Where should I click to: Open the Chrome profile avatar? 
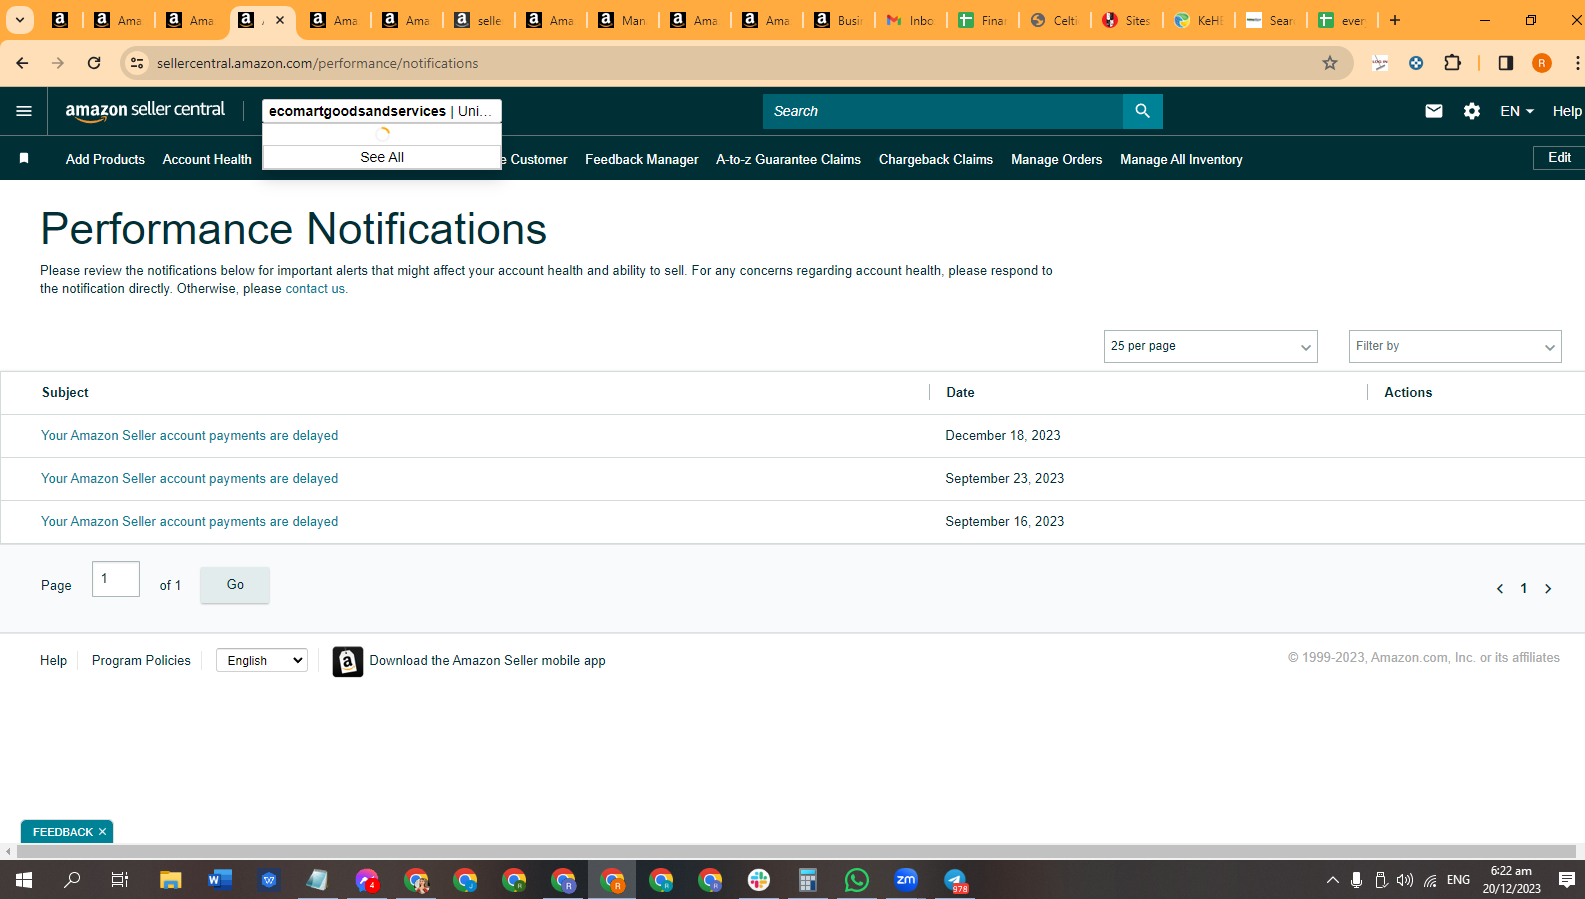click(1541, 63)
